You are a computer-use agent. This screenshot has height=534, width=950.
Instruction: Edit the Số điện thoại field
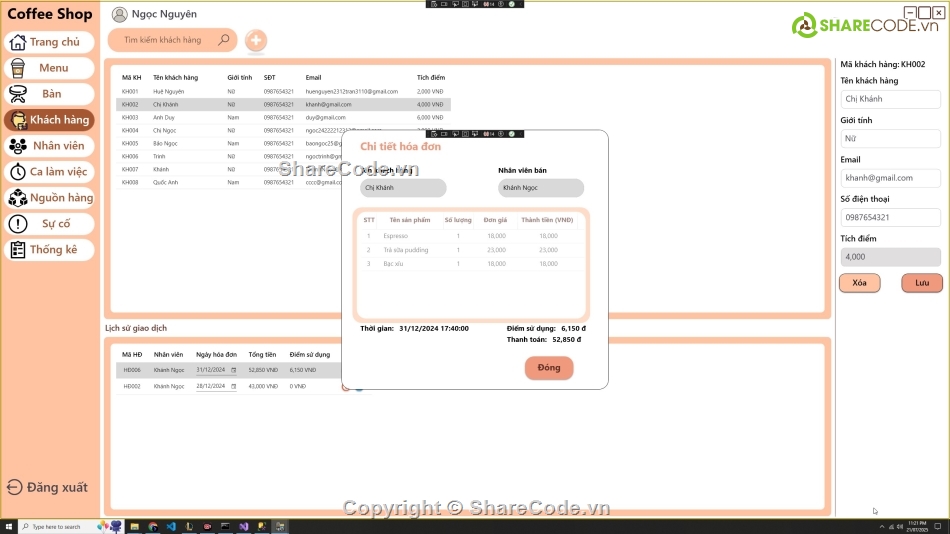[890, 217]
